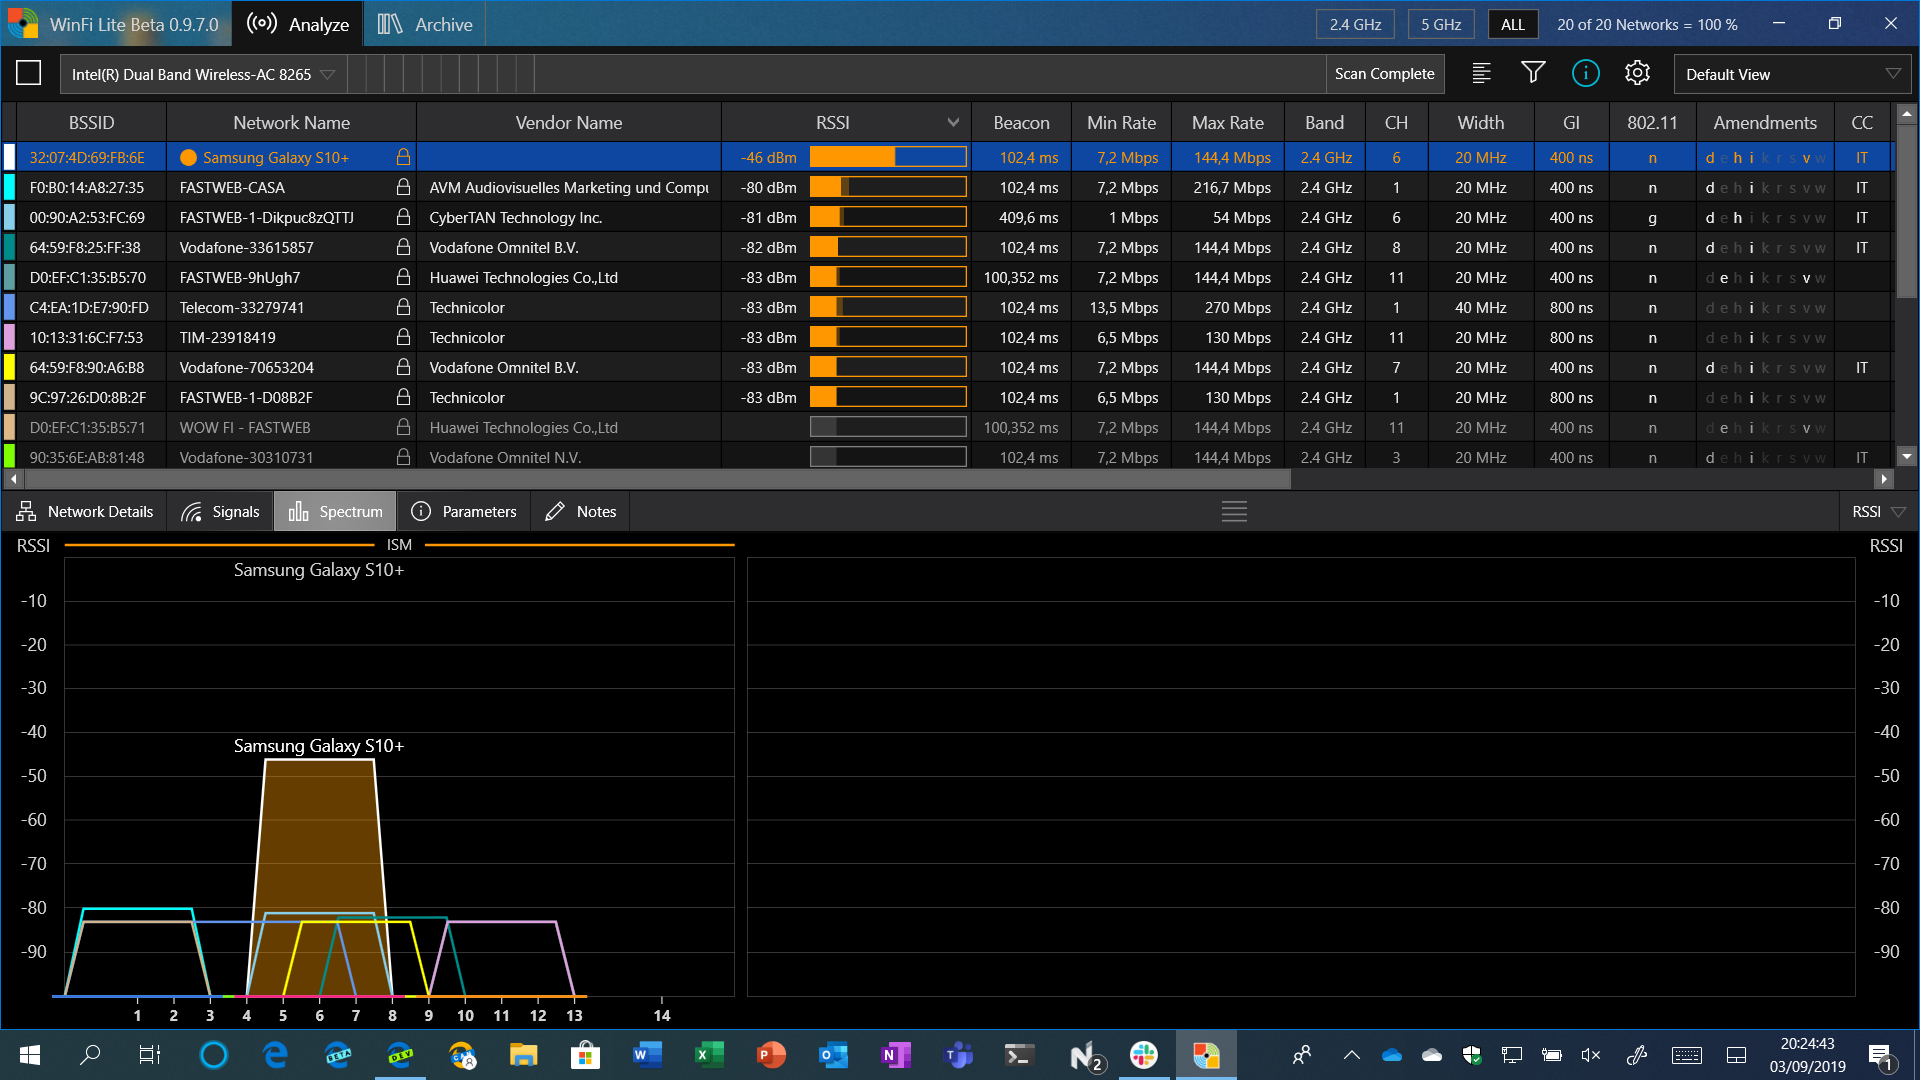1920x1080 pixels.
Task: Click the FASTWEB-CASA RSSI signal bar
Action: tap(888, 187)
